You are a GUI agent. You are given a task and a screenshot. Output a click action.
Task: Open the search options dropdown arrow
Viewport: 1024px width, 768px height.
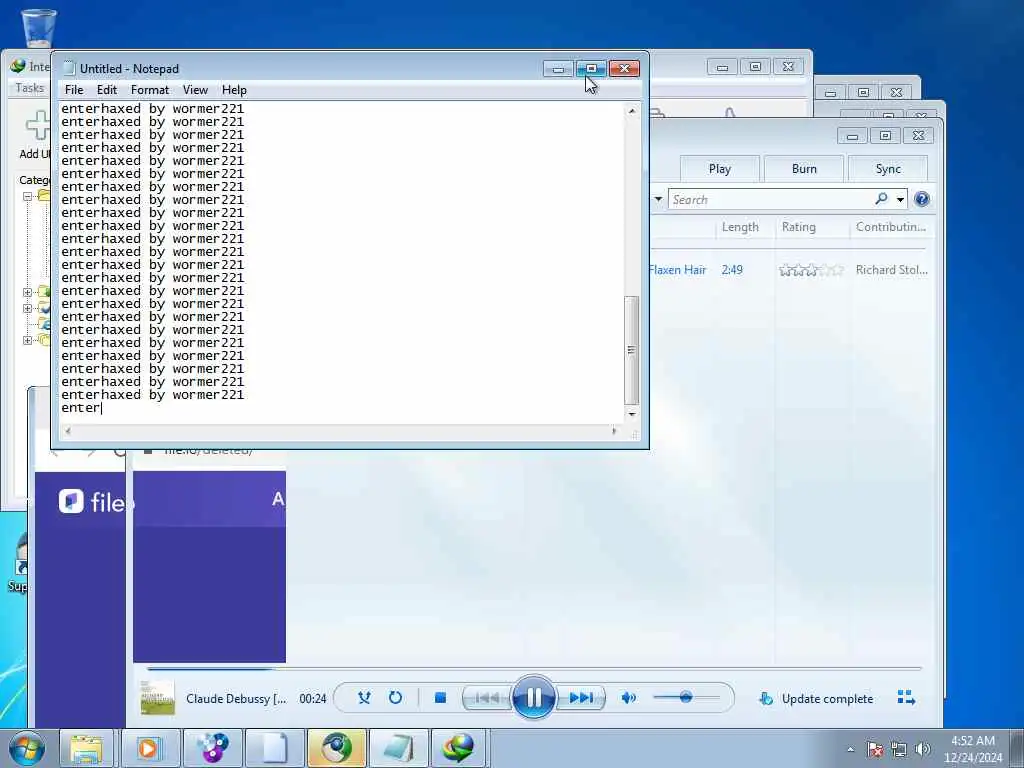pos(900,199)
